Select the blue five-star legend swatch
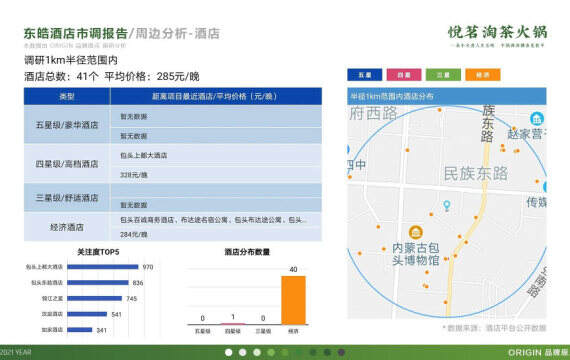 (x=365, y=75)
